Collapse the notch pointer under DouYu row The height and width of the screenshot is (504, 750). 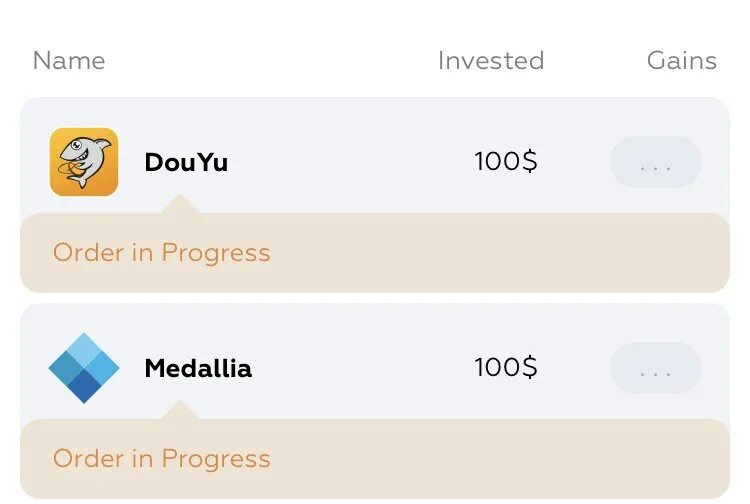(x=179, y=206)
